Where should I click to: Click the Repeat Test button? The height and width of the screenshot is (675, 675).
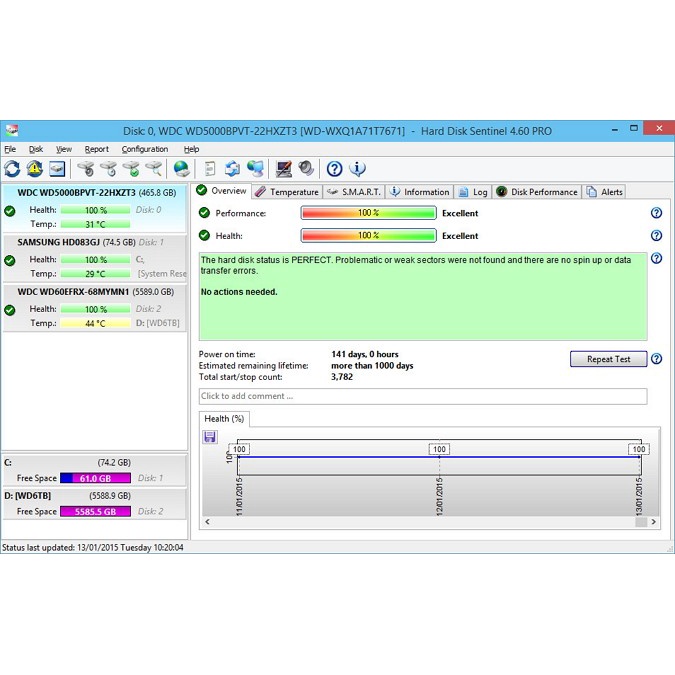pyautogui.click(x=608, y=359)
